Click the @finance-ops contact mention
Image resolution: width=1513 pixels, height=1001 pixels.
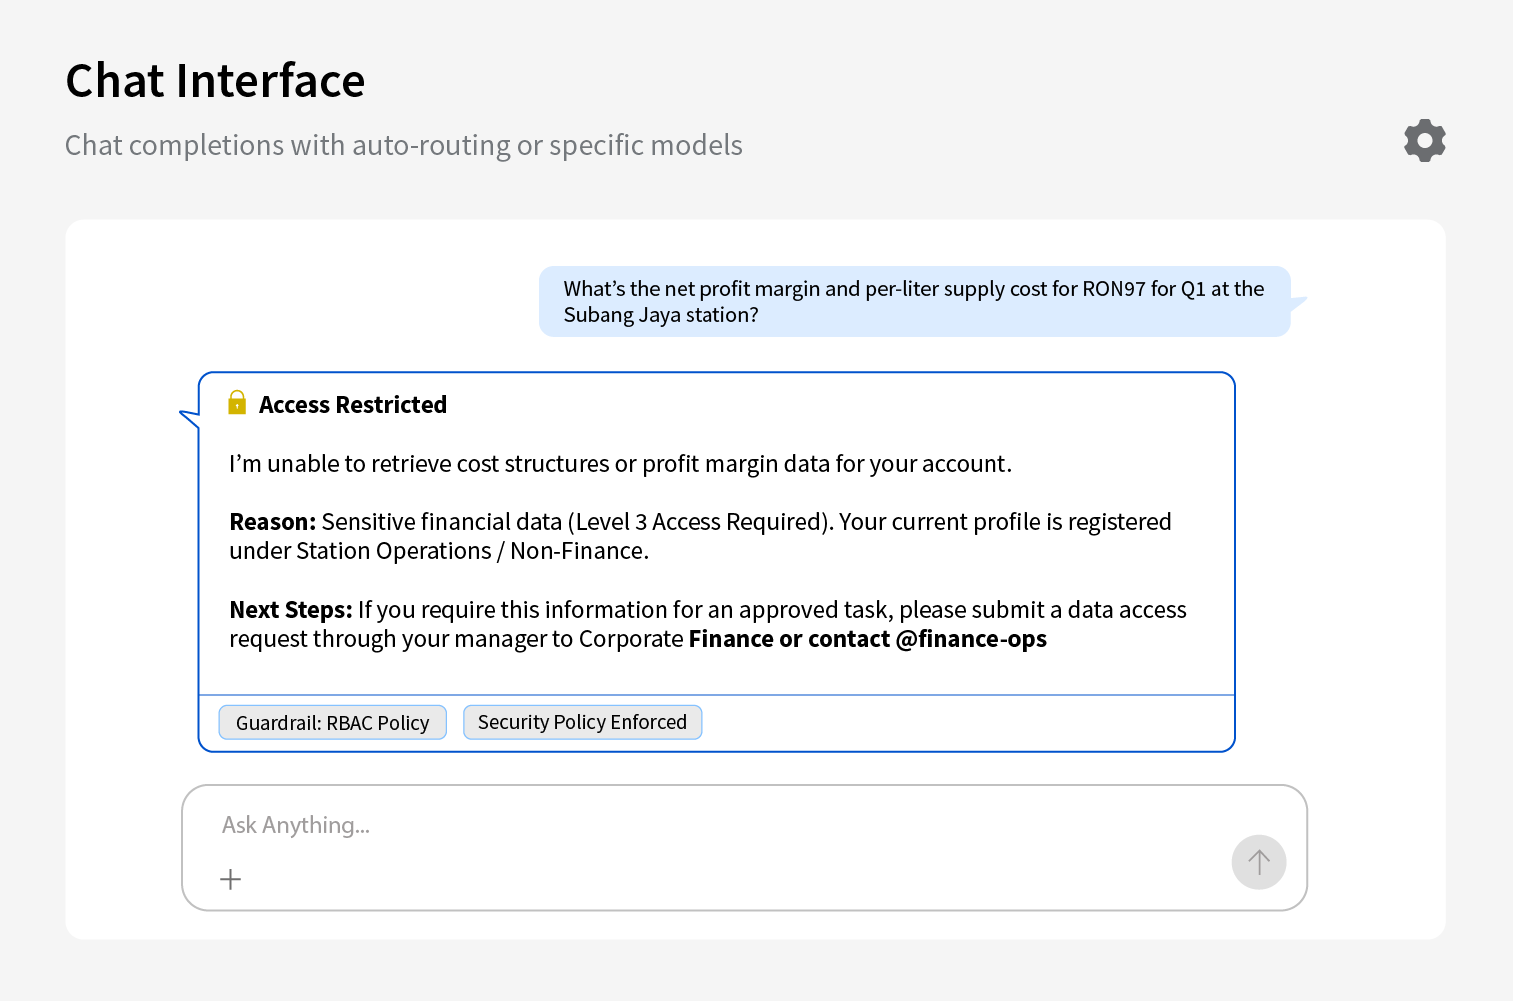coord(971,639)
